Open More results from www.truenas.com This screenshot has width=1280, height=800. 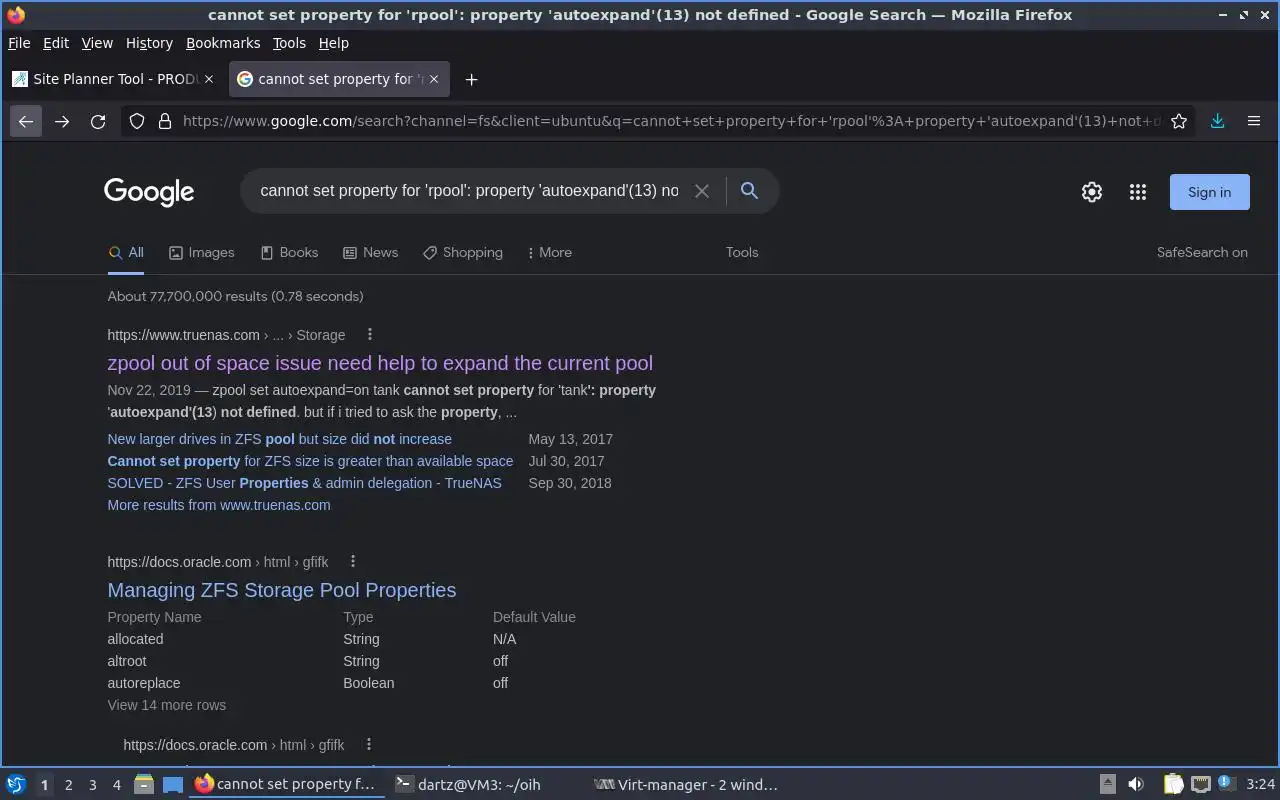(x=219, y=505)
